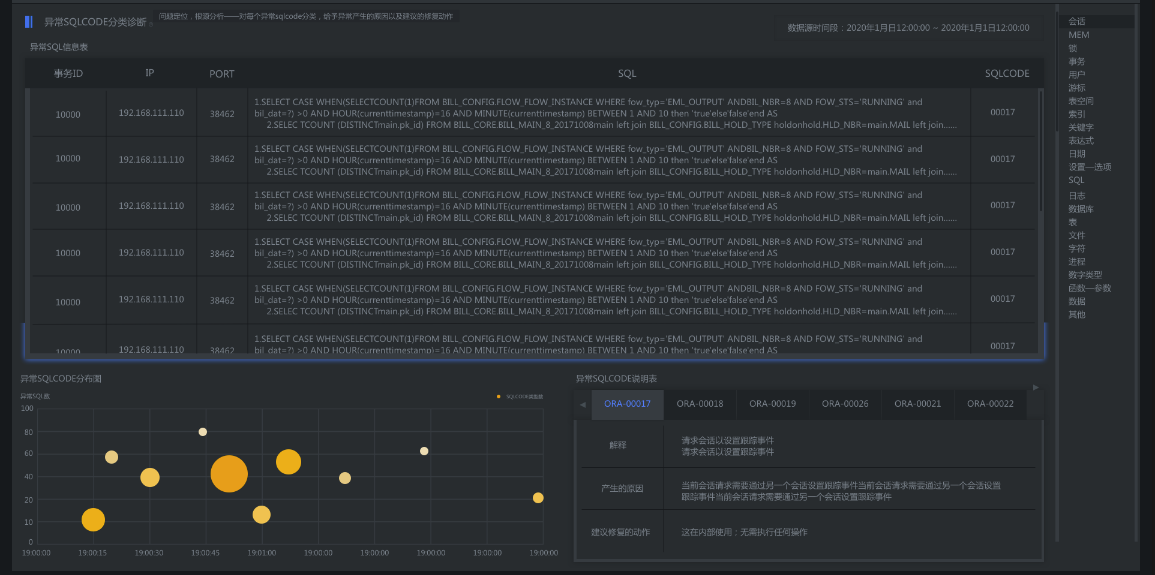Click the 建议修复的动作 row label

coord(620,532)
